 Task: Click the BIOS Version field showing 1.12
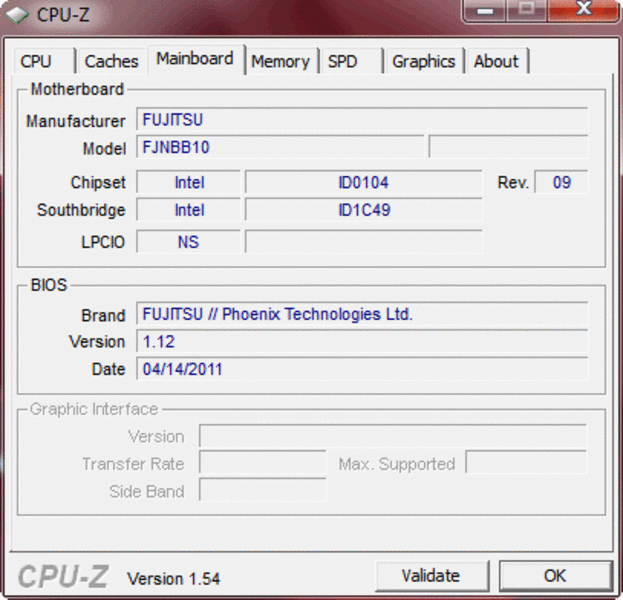click(x=362, y=341)
